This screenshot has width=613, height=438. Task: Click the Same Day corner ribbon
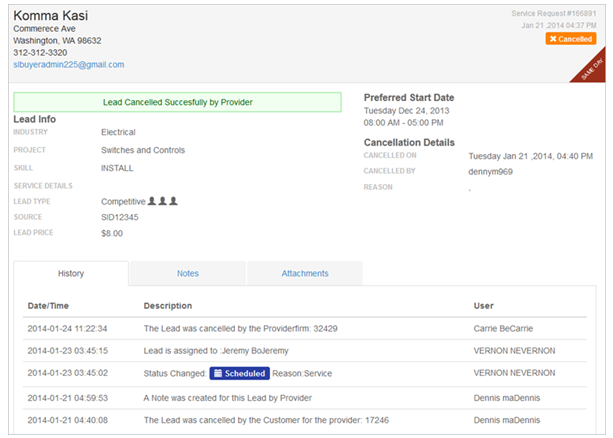point(588,68)
